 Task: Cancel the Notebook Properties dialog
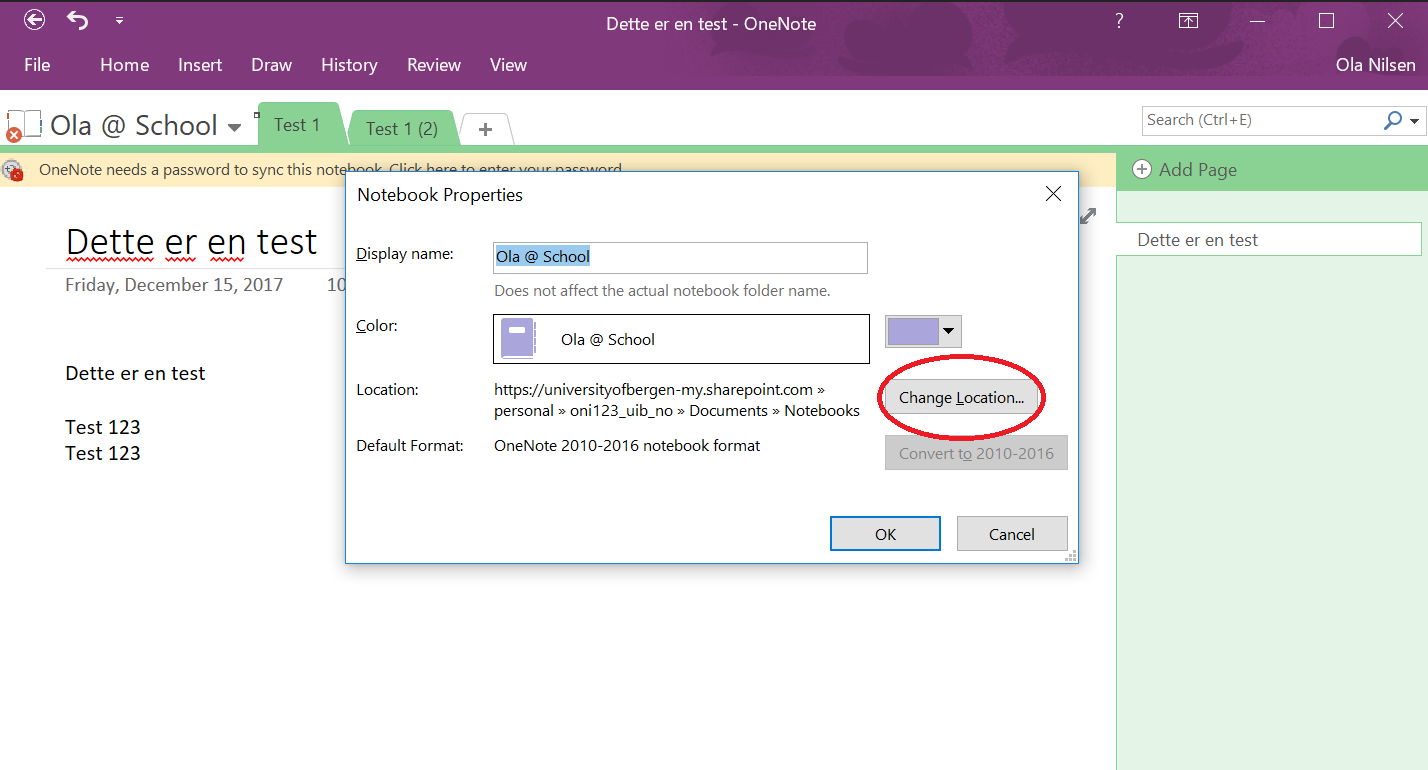[x=1011, y=534]
